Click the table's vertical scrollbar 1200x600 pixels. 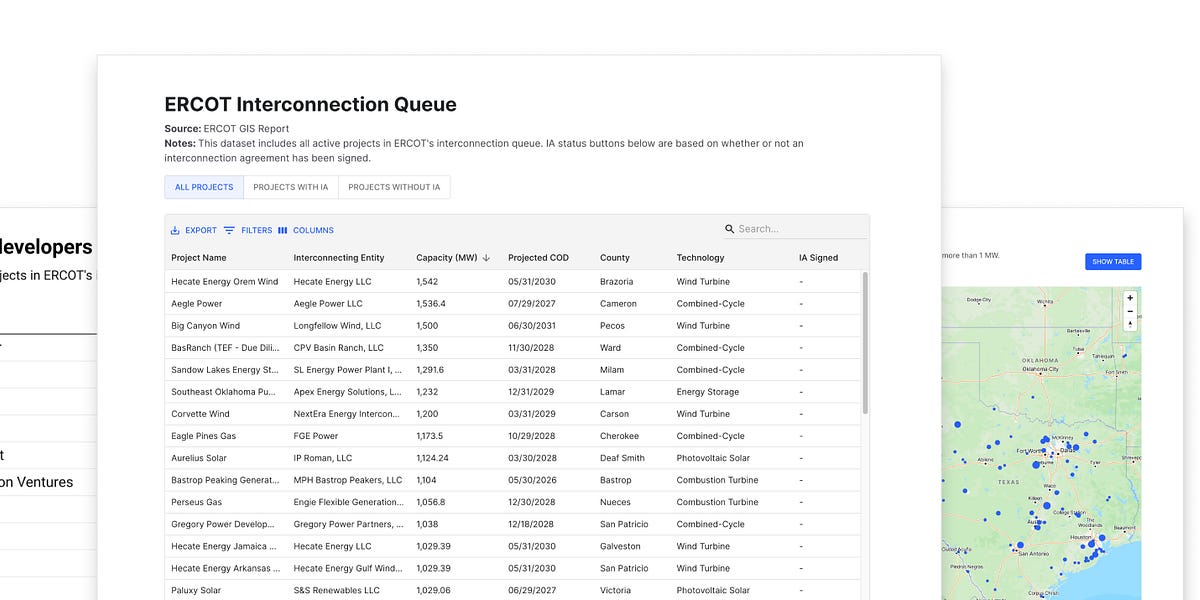tap(865, 343)
